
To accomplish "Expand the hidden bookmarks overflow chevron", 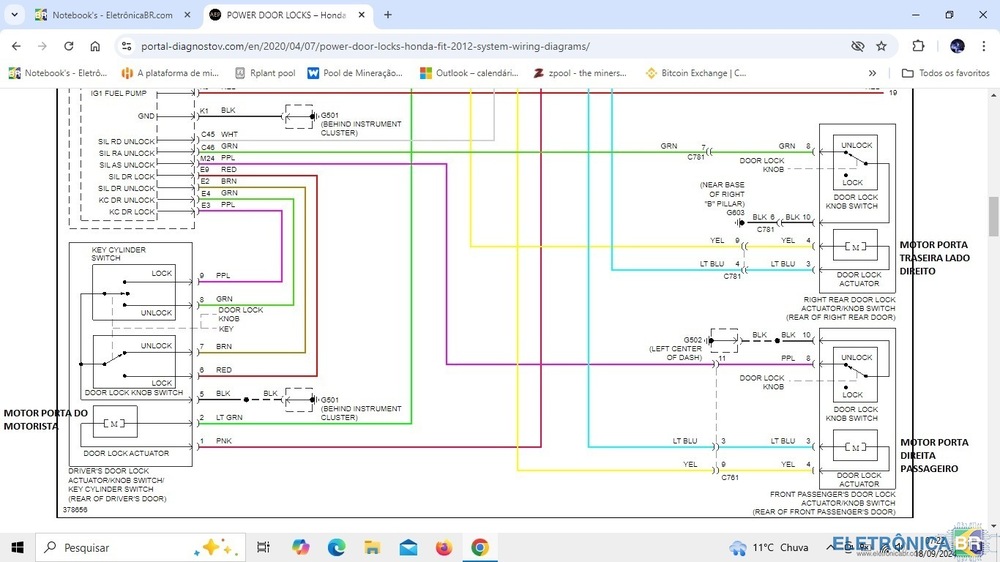I will [x=872, y=73].
